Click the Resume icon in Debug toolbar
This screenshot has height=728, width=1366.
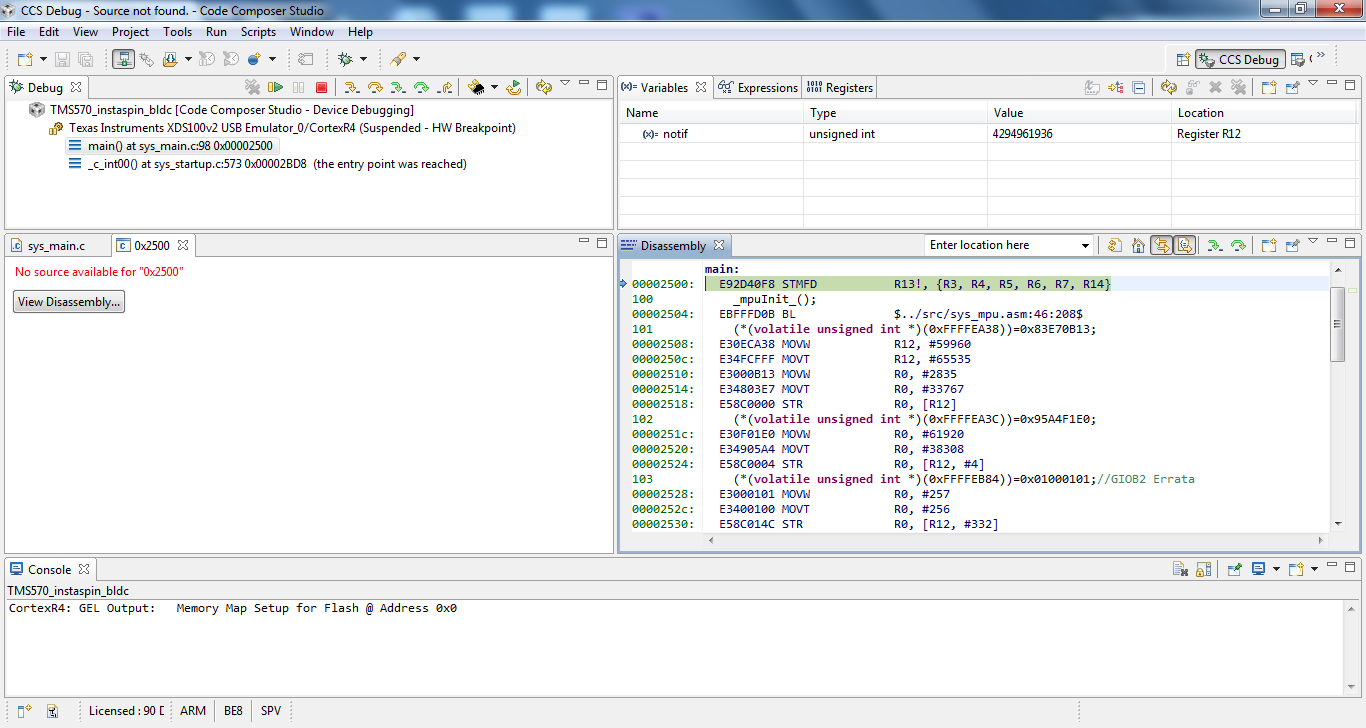click(x=275, y=88)
